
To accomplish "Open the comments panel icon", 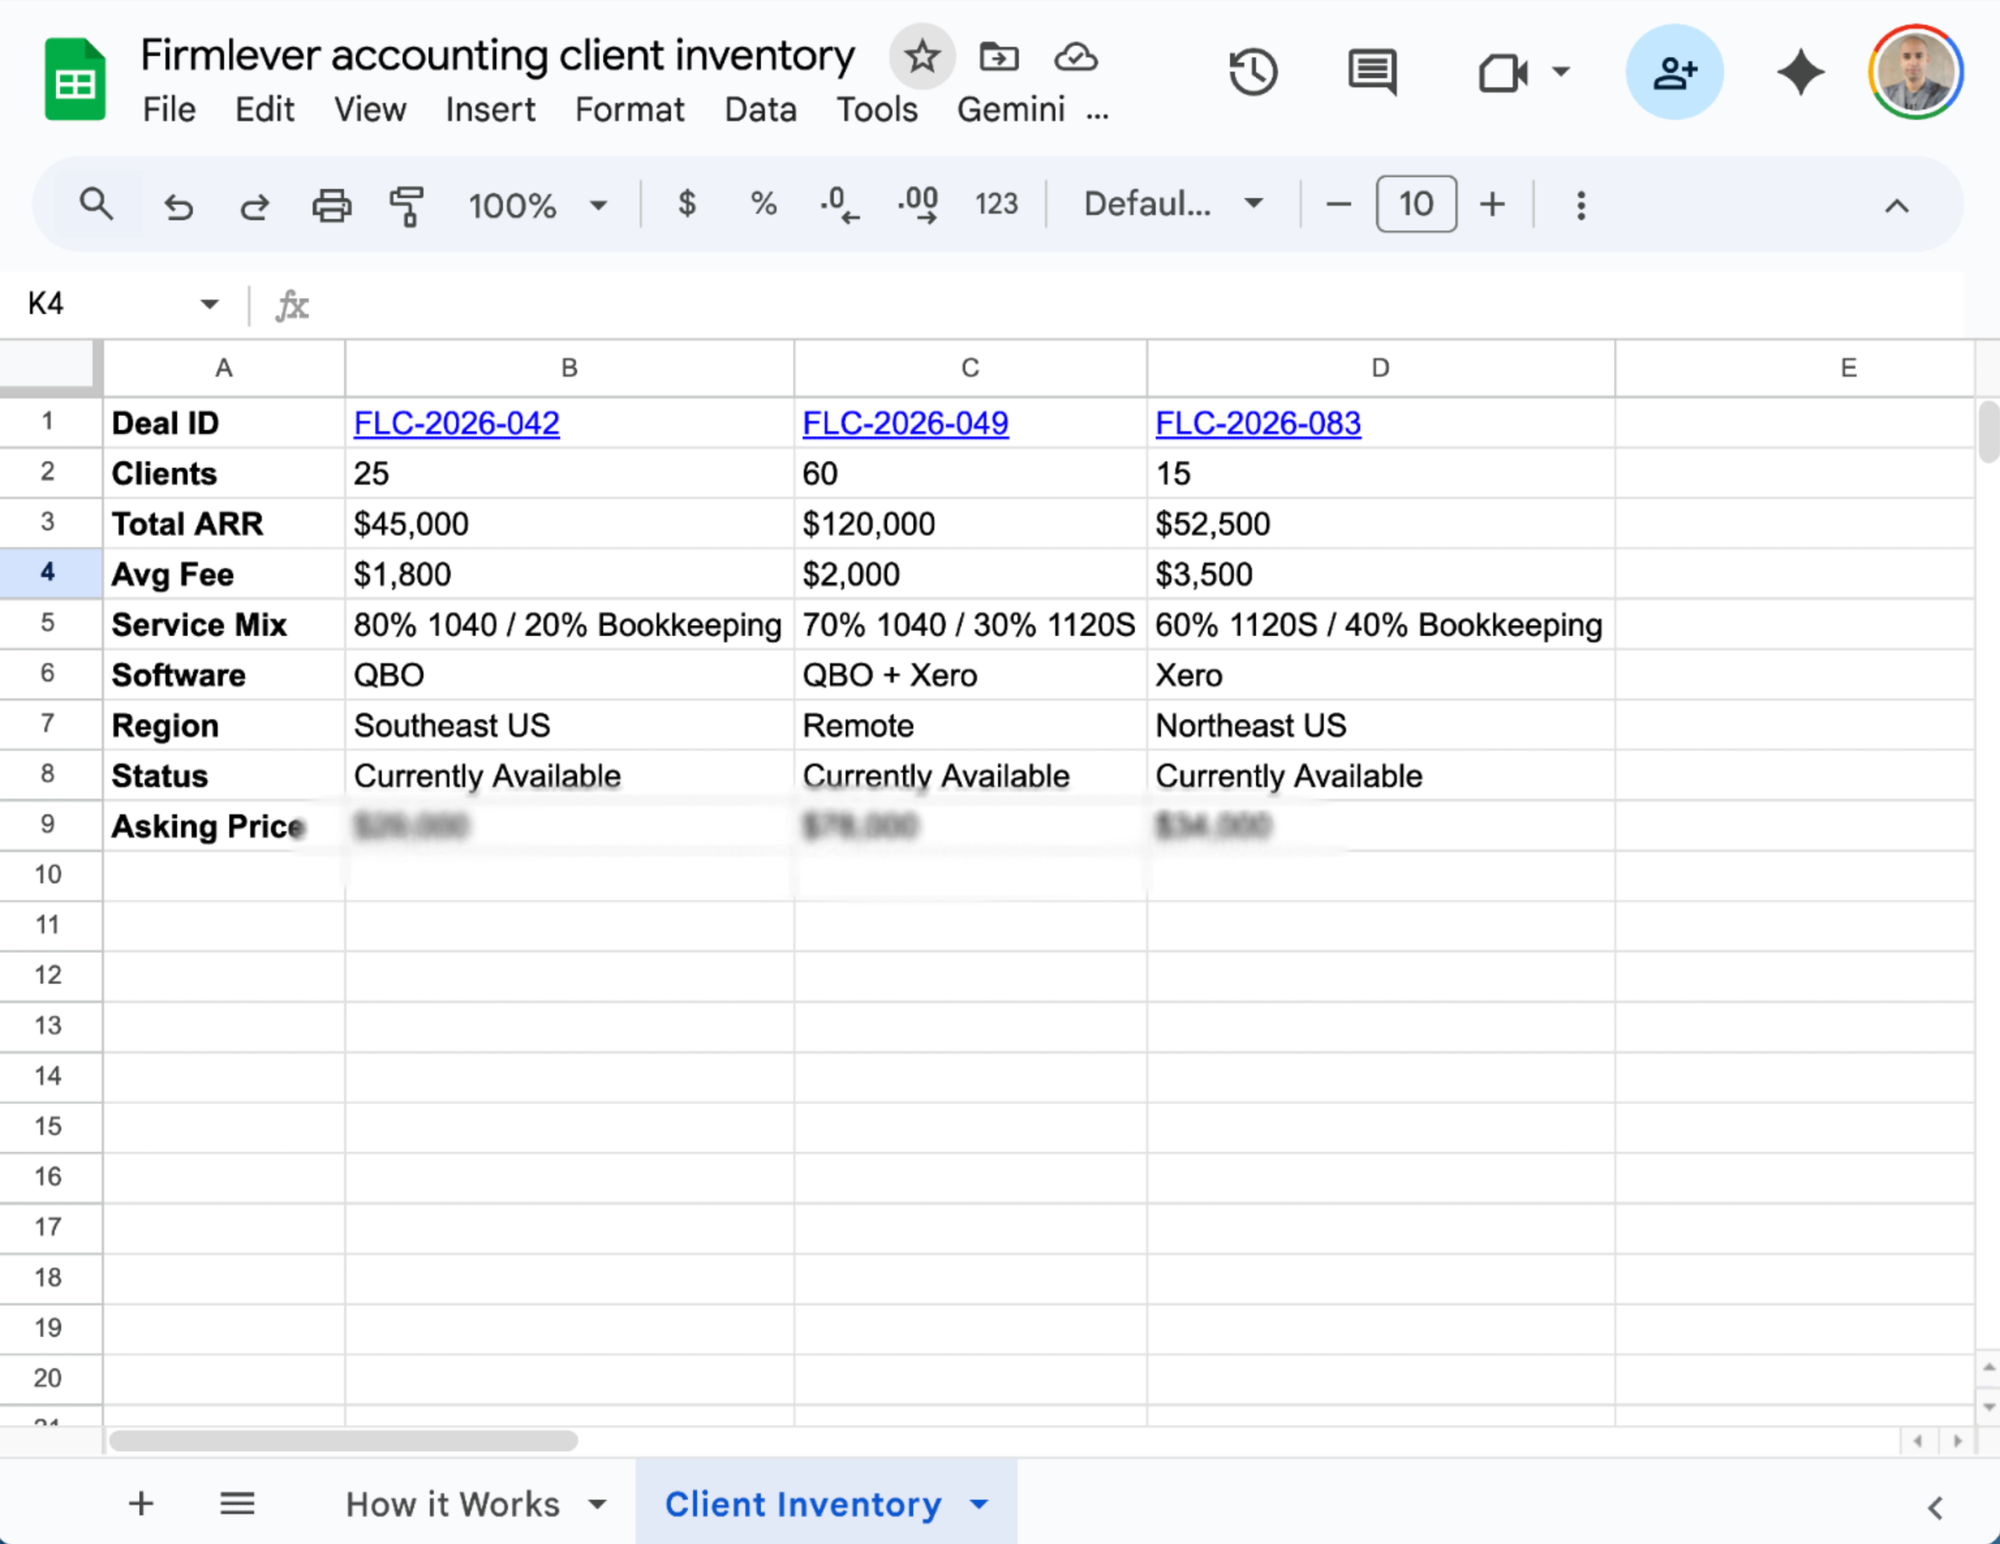I will point(1372,72).
